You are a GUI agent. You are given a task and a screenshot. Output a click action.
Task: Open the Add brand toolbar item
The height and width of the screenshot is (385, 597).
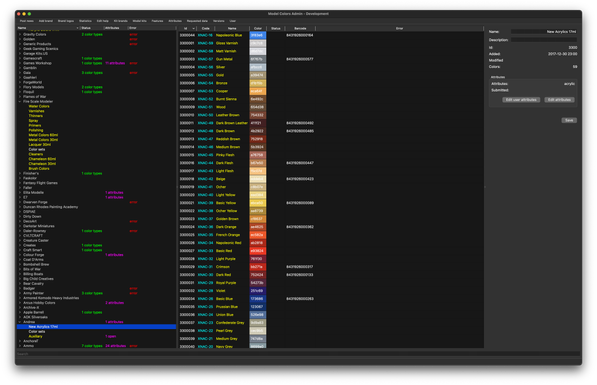pos(46,21)
